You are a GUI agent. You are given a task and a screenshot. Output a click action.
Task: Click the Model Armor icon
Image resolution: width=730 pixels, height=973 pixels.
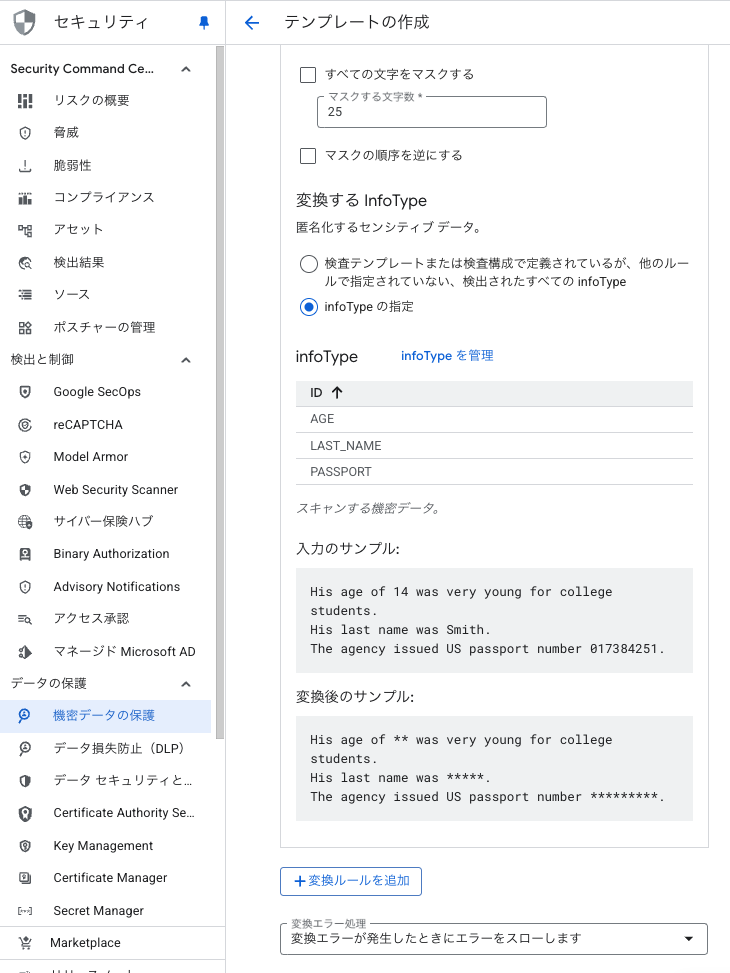[25, 457]
